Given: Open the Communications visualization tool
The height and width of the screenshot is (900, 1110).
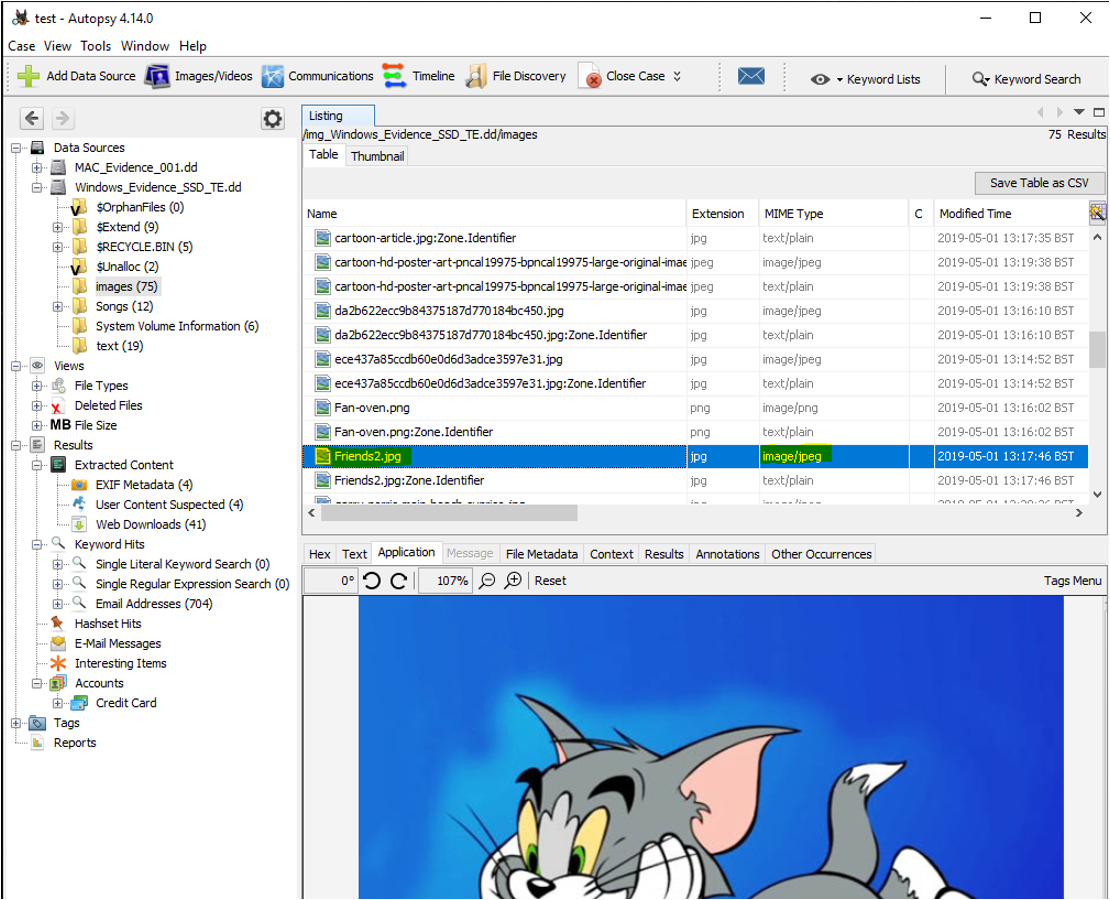Looking at the screenshot, I should pyautogui.click(x=317, y=76).
